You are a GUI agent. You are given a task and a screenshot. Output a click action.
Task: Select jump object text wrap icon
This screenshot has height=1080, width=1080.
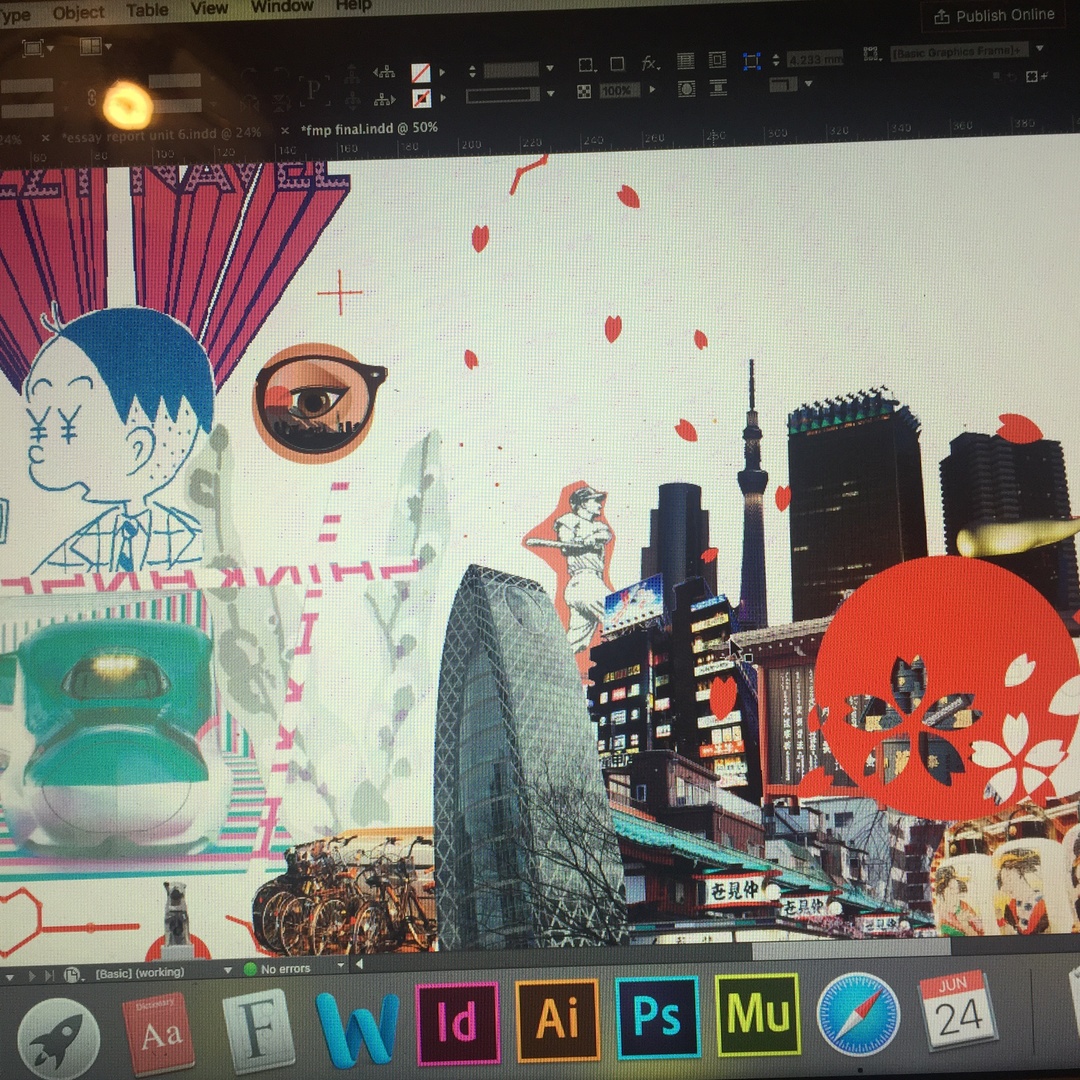tap(718, 87)
